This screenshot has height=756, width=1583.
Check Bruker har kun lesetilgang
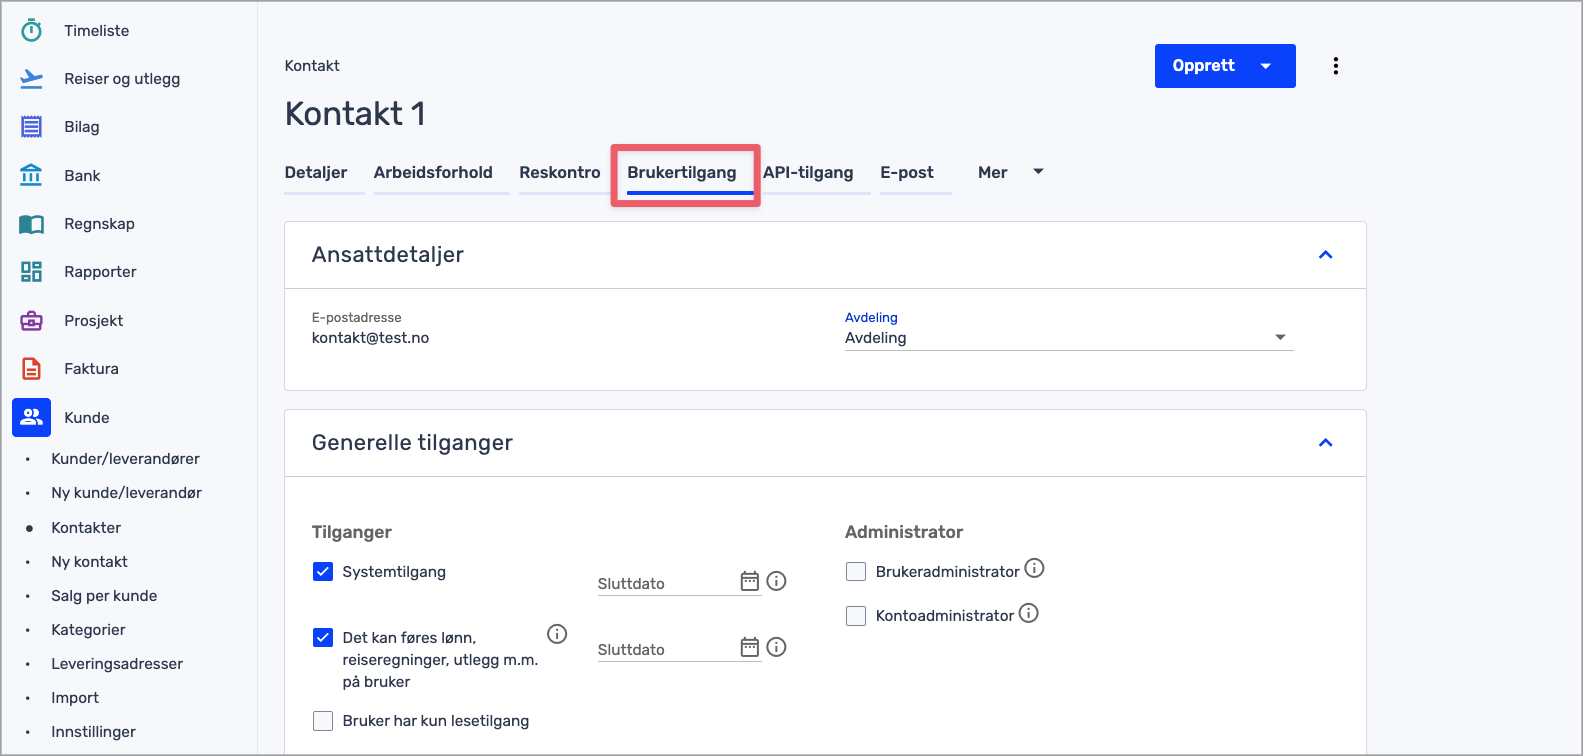click(x=323, y=721)
